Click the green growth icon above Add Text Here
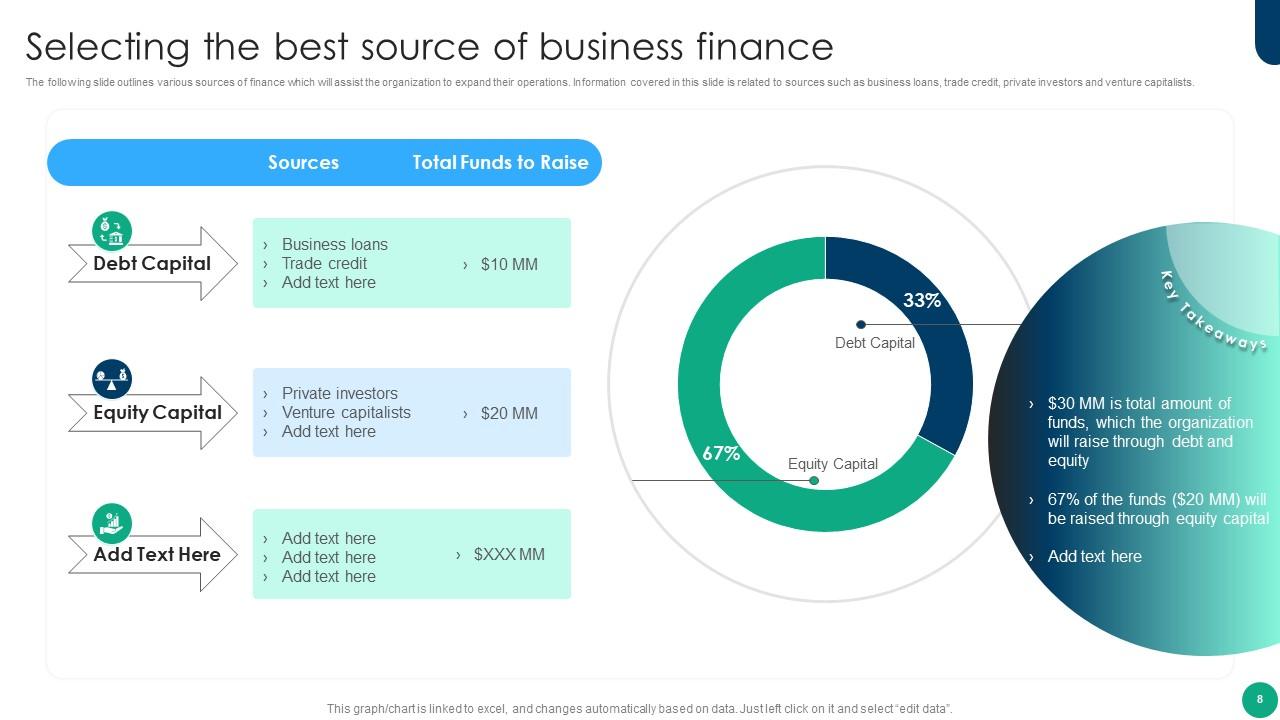Image resolution: width=1280 pixels, height=720 pixels. point(112,523)
